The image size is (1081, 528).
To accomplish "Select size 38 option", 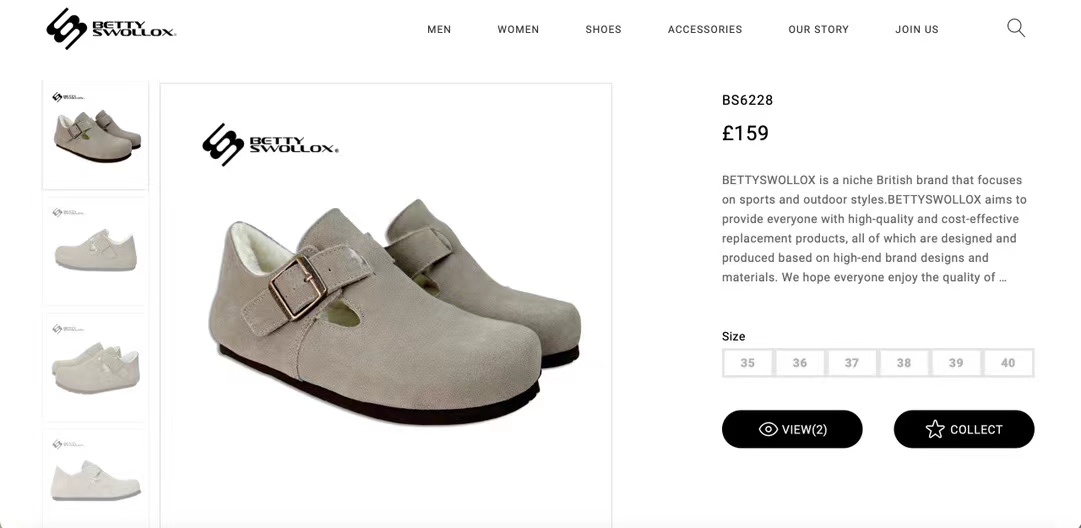I will pyautogui.click(x=904, y=363).
